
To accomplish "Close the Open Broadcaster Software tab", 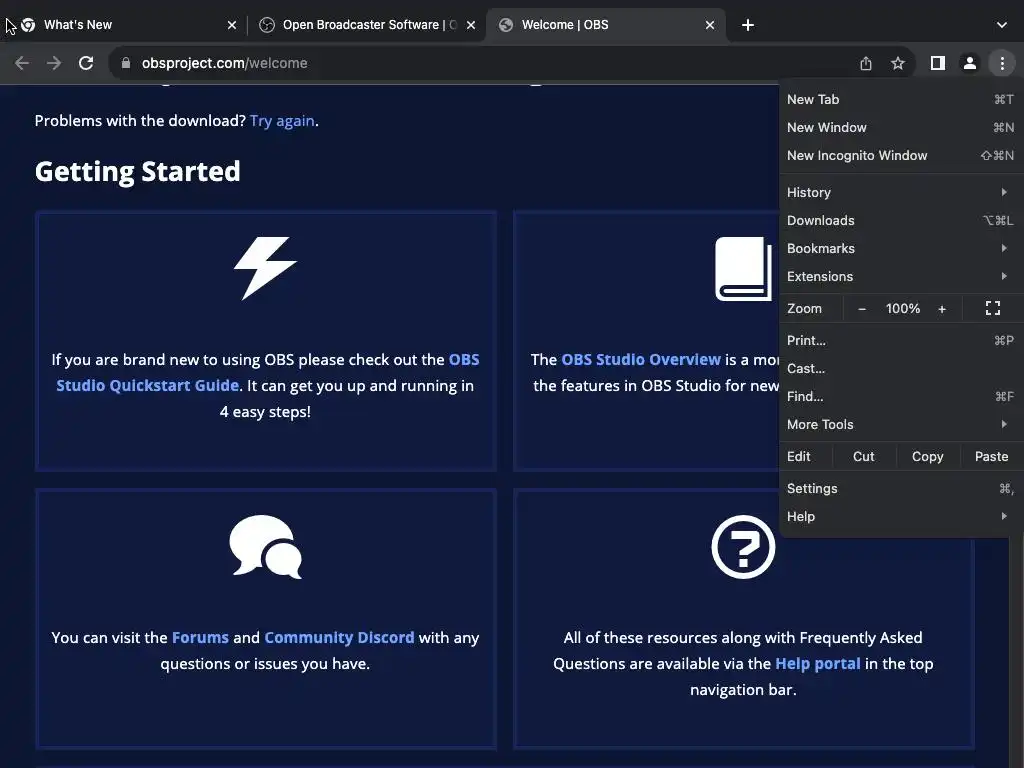I will pos(471,25).
